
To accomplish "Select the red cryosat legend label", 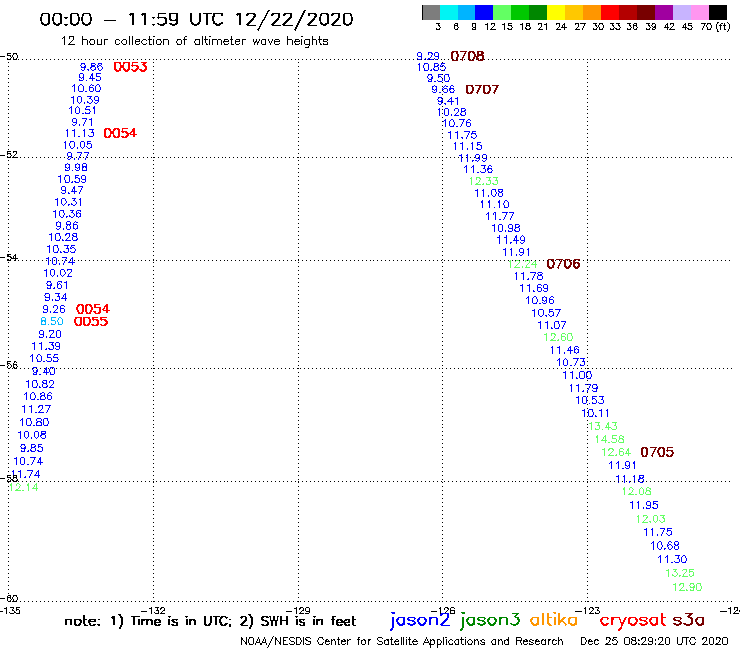I will tap(633, 621).
